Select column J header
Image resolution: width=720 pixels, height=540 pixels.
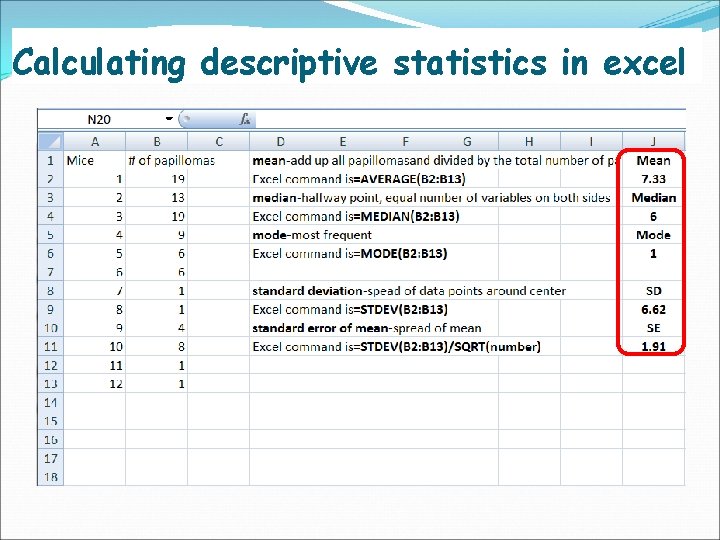pos(653,141)
